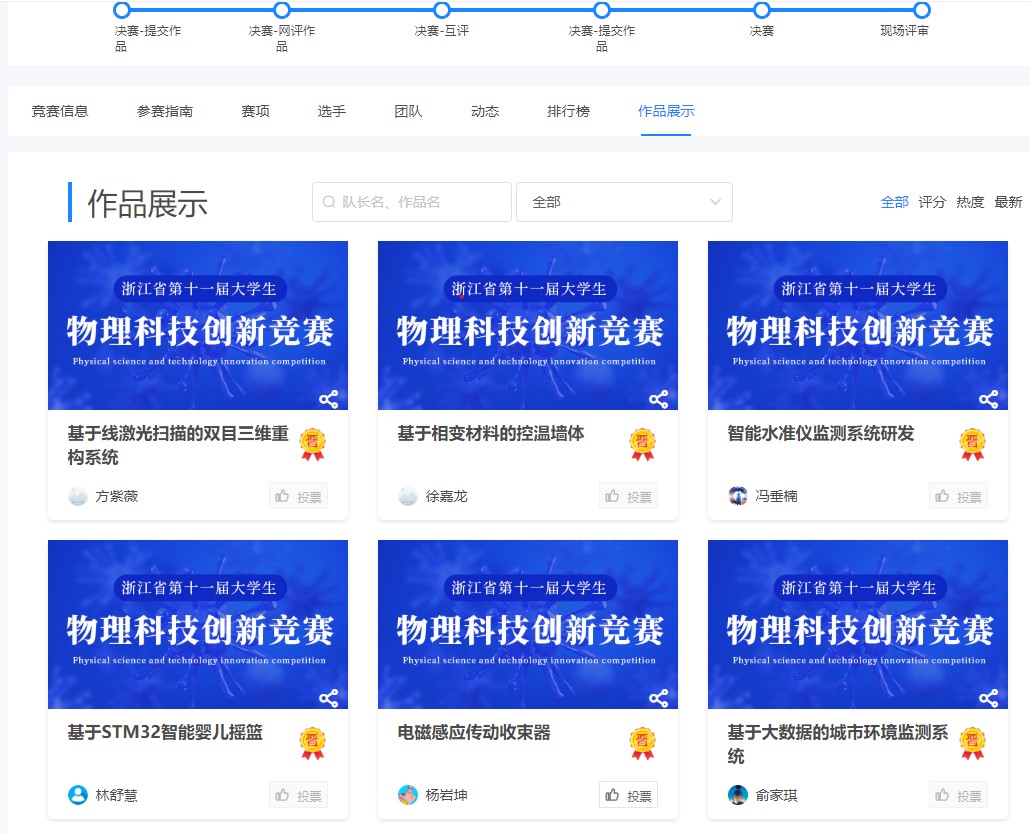1030x833 pixels.
Task: Select the 决赛-互评 stage marker
Action: tap(442, 10)
